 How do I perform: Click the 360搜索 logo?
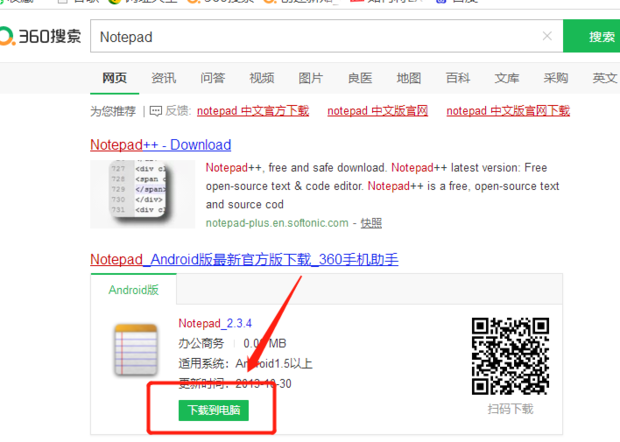[x=40, y=36]
